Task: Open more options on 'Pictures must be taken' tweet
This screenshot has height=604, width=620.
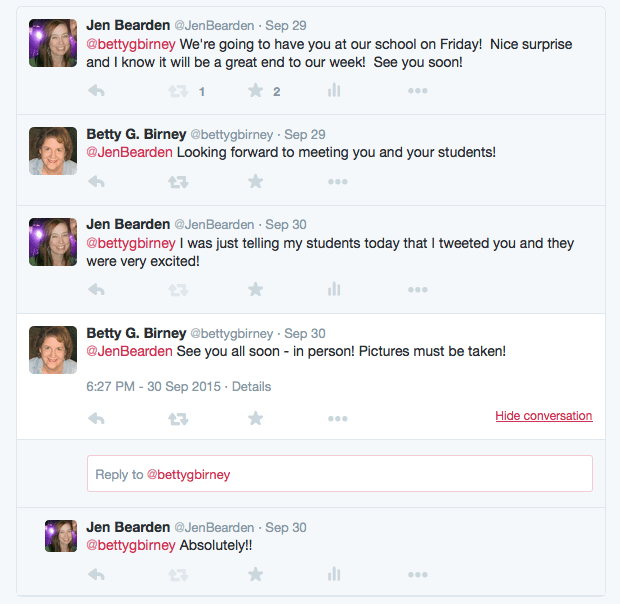Action: pyautogui.click(x=337, y=418)
